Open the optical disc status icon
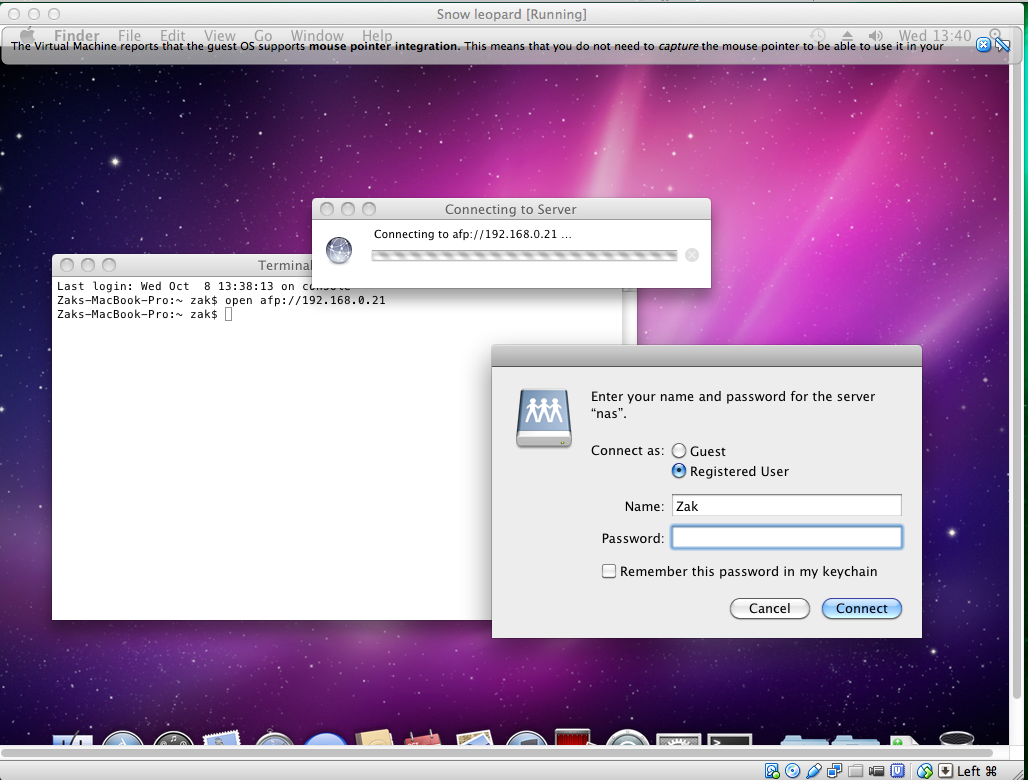Viewport: 1028px width, 780px height. 792,771
